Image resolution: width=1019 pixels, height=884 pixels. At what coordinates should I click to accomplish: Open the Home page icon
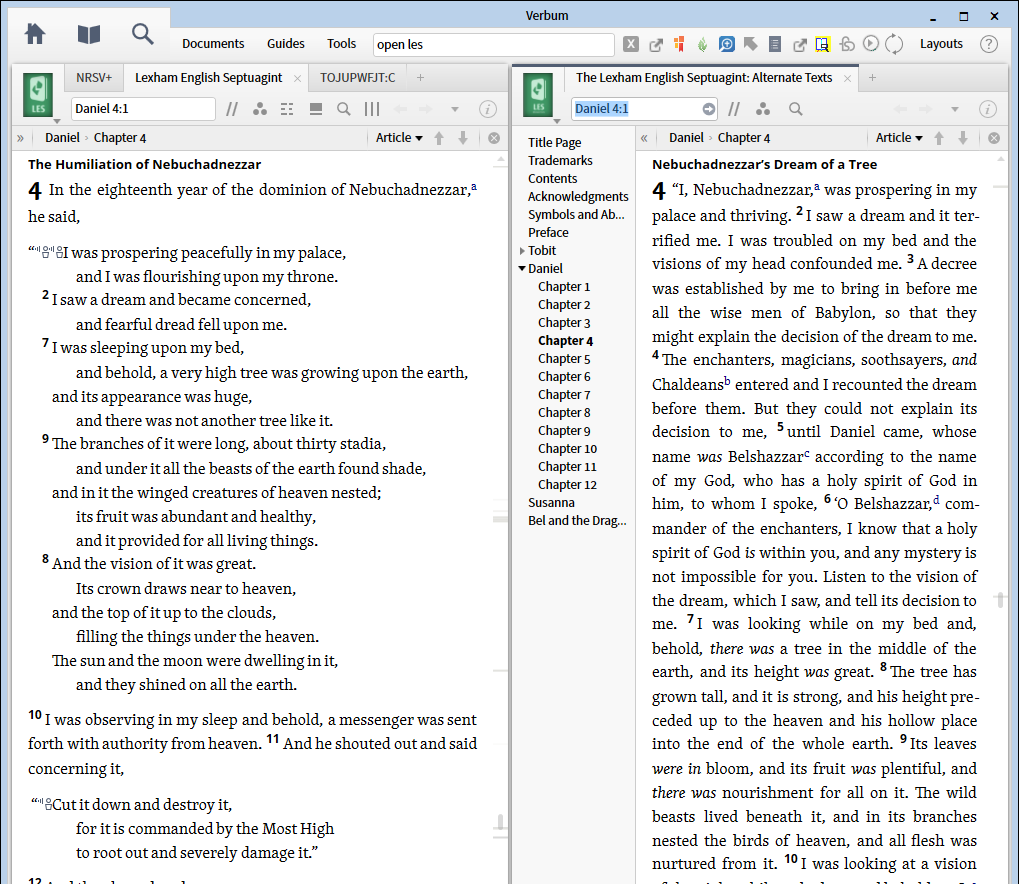tap(35, 34)
